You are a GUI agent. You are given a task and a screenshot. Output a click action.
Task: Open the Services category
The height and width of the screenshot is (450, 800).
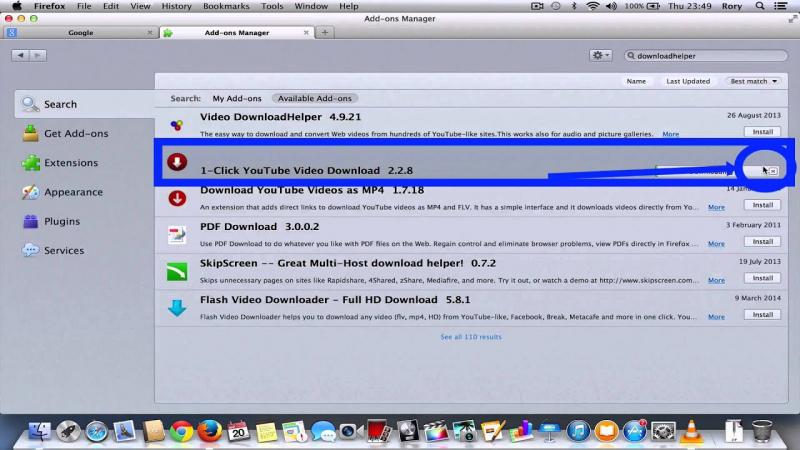(x=53, y=251)
